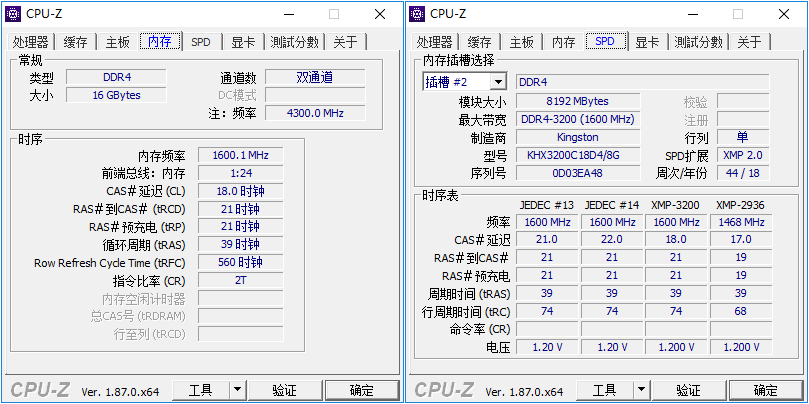This screenshot has height=404, width=809.
Task: Switch to 内存 tab in right window
Action: [564, 42]
